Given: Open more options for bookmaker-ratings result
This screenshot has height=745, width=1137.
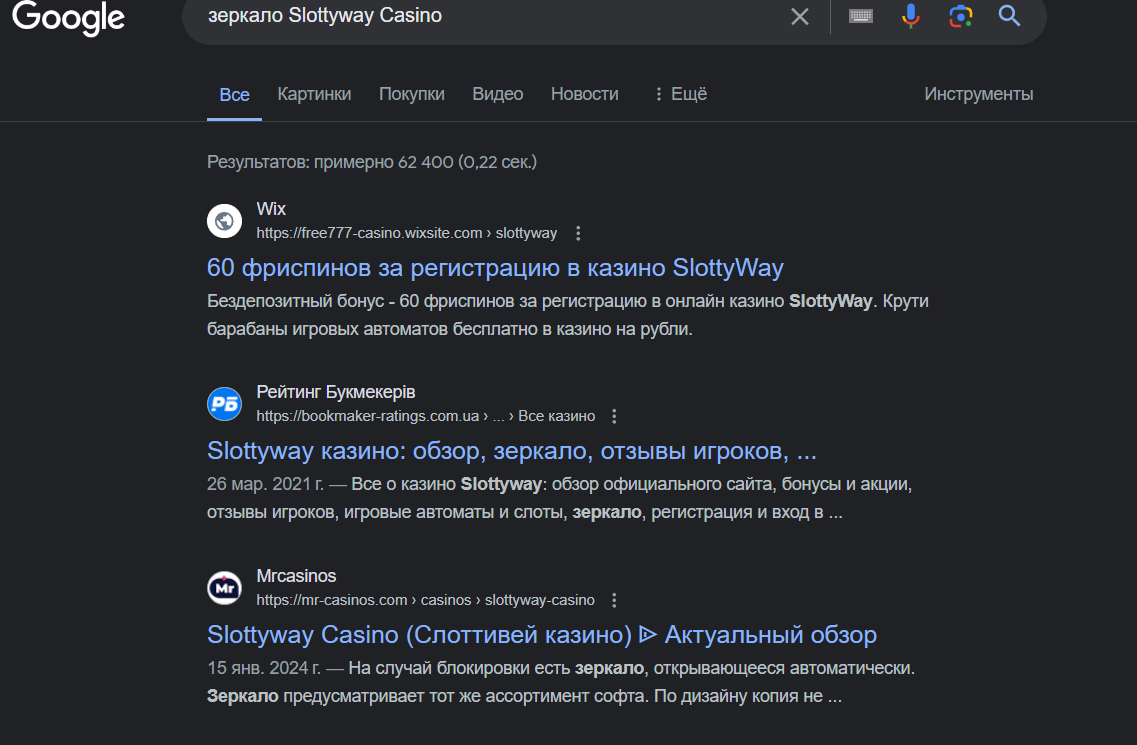Looking at the screenshot, I should 614,416.
